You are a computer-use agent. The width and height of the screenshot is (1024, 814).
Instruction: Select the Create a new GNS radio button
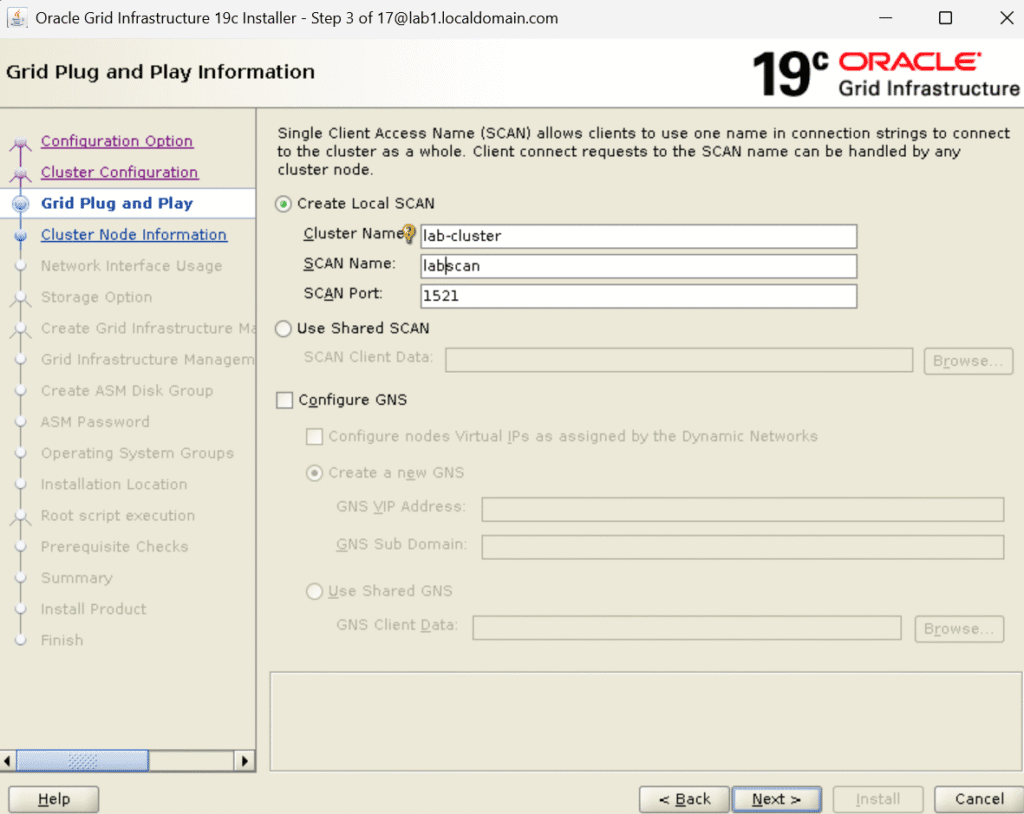[314, 473]
